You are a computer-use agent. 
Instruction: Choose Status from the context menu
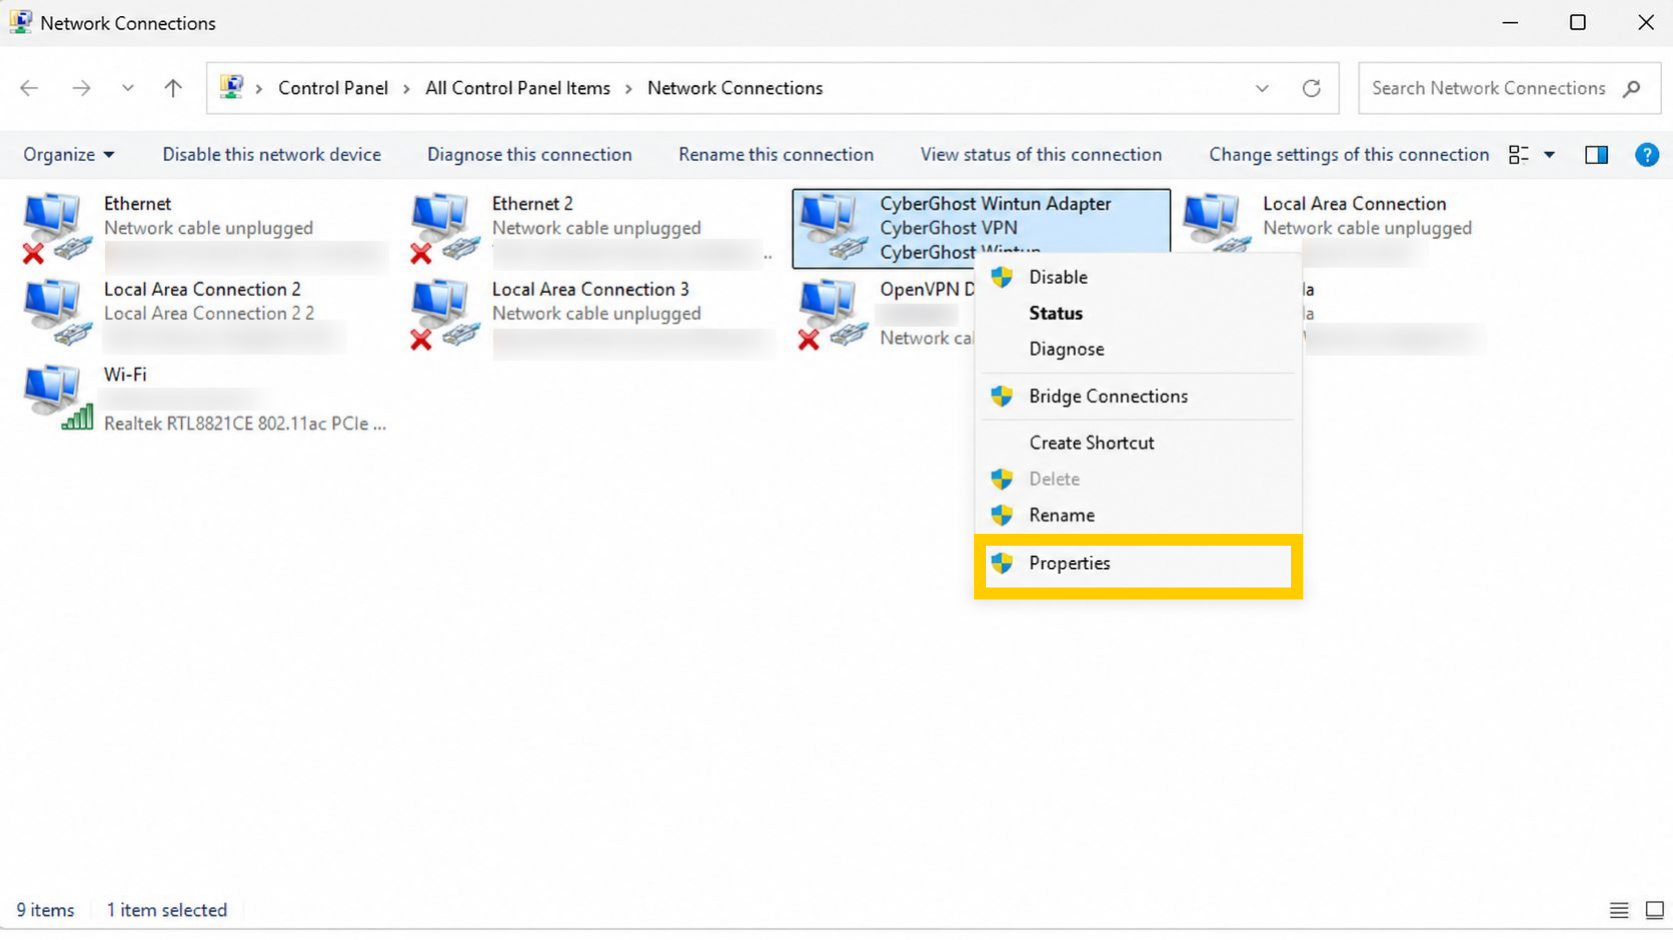pyautogui.click(x=1138, y=313)
